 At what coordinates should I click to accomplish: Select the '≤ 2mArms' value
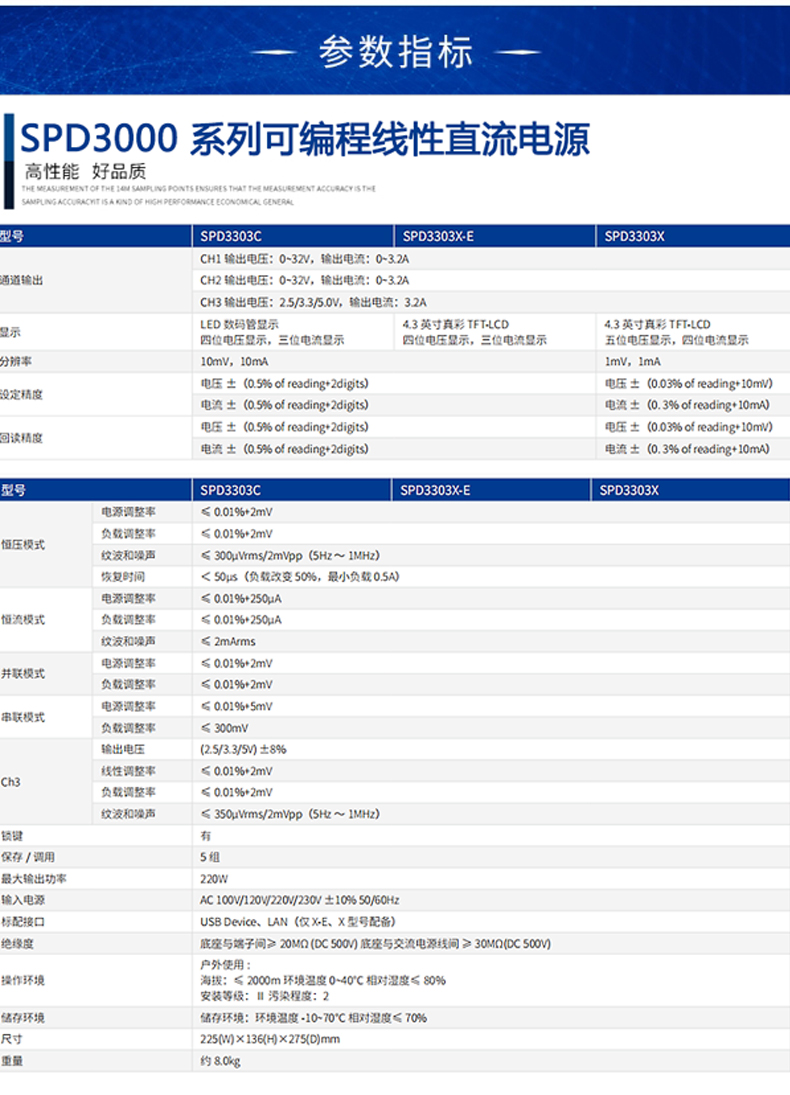point(228,641)
